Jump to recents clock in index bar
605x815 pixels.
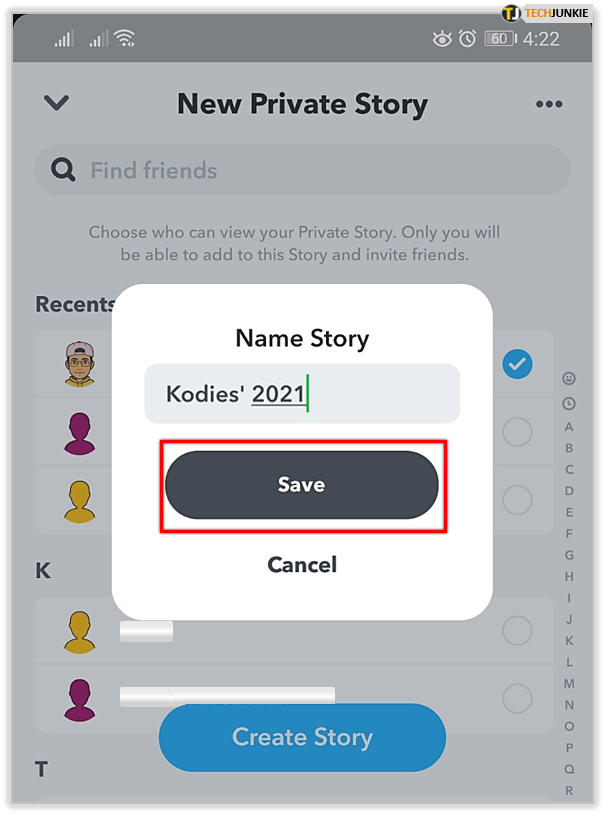click(x=569, y=404)
